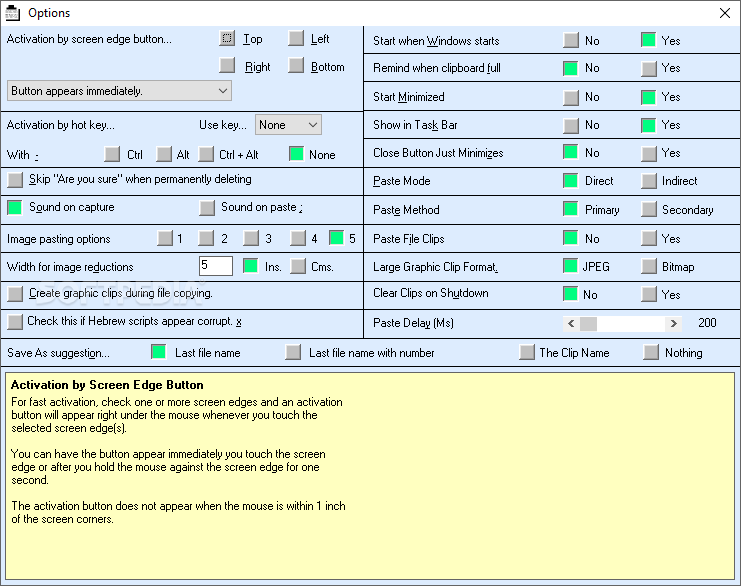Set Clear Clips on Shutdown to No
Image resolution: width=741 pixels, height=586 pixels.
(571, 294)
